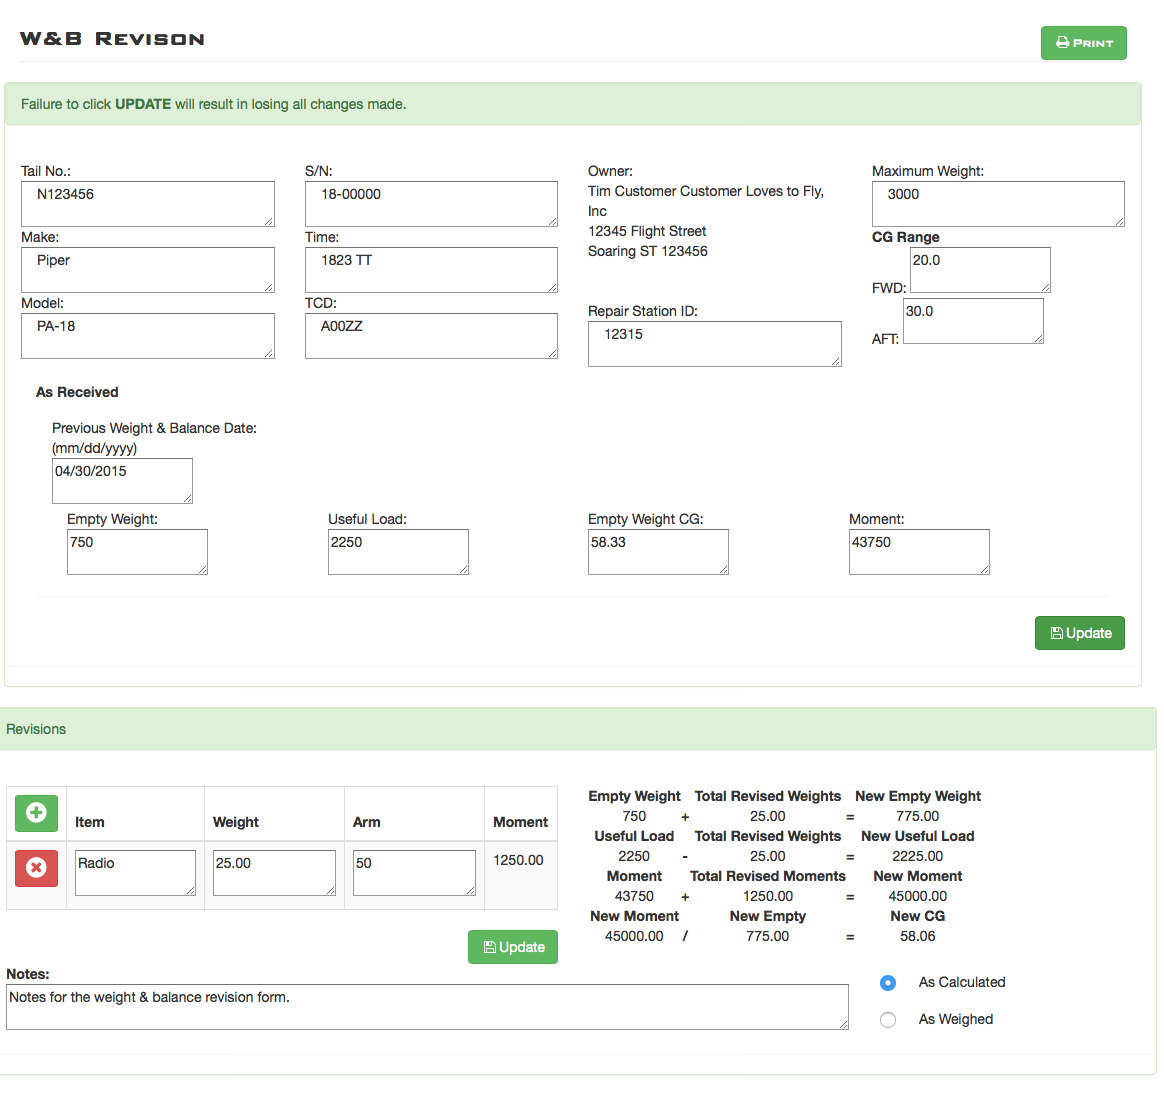
Task: Click the Weight field 25.00 in revisions
Action: click(x=274, y=873)
